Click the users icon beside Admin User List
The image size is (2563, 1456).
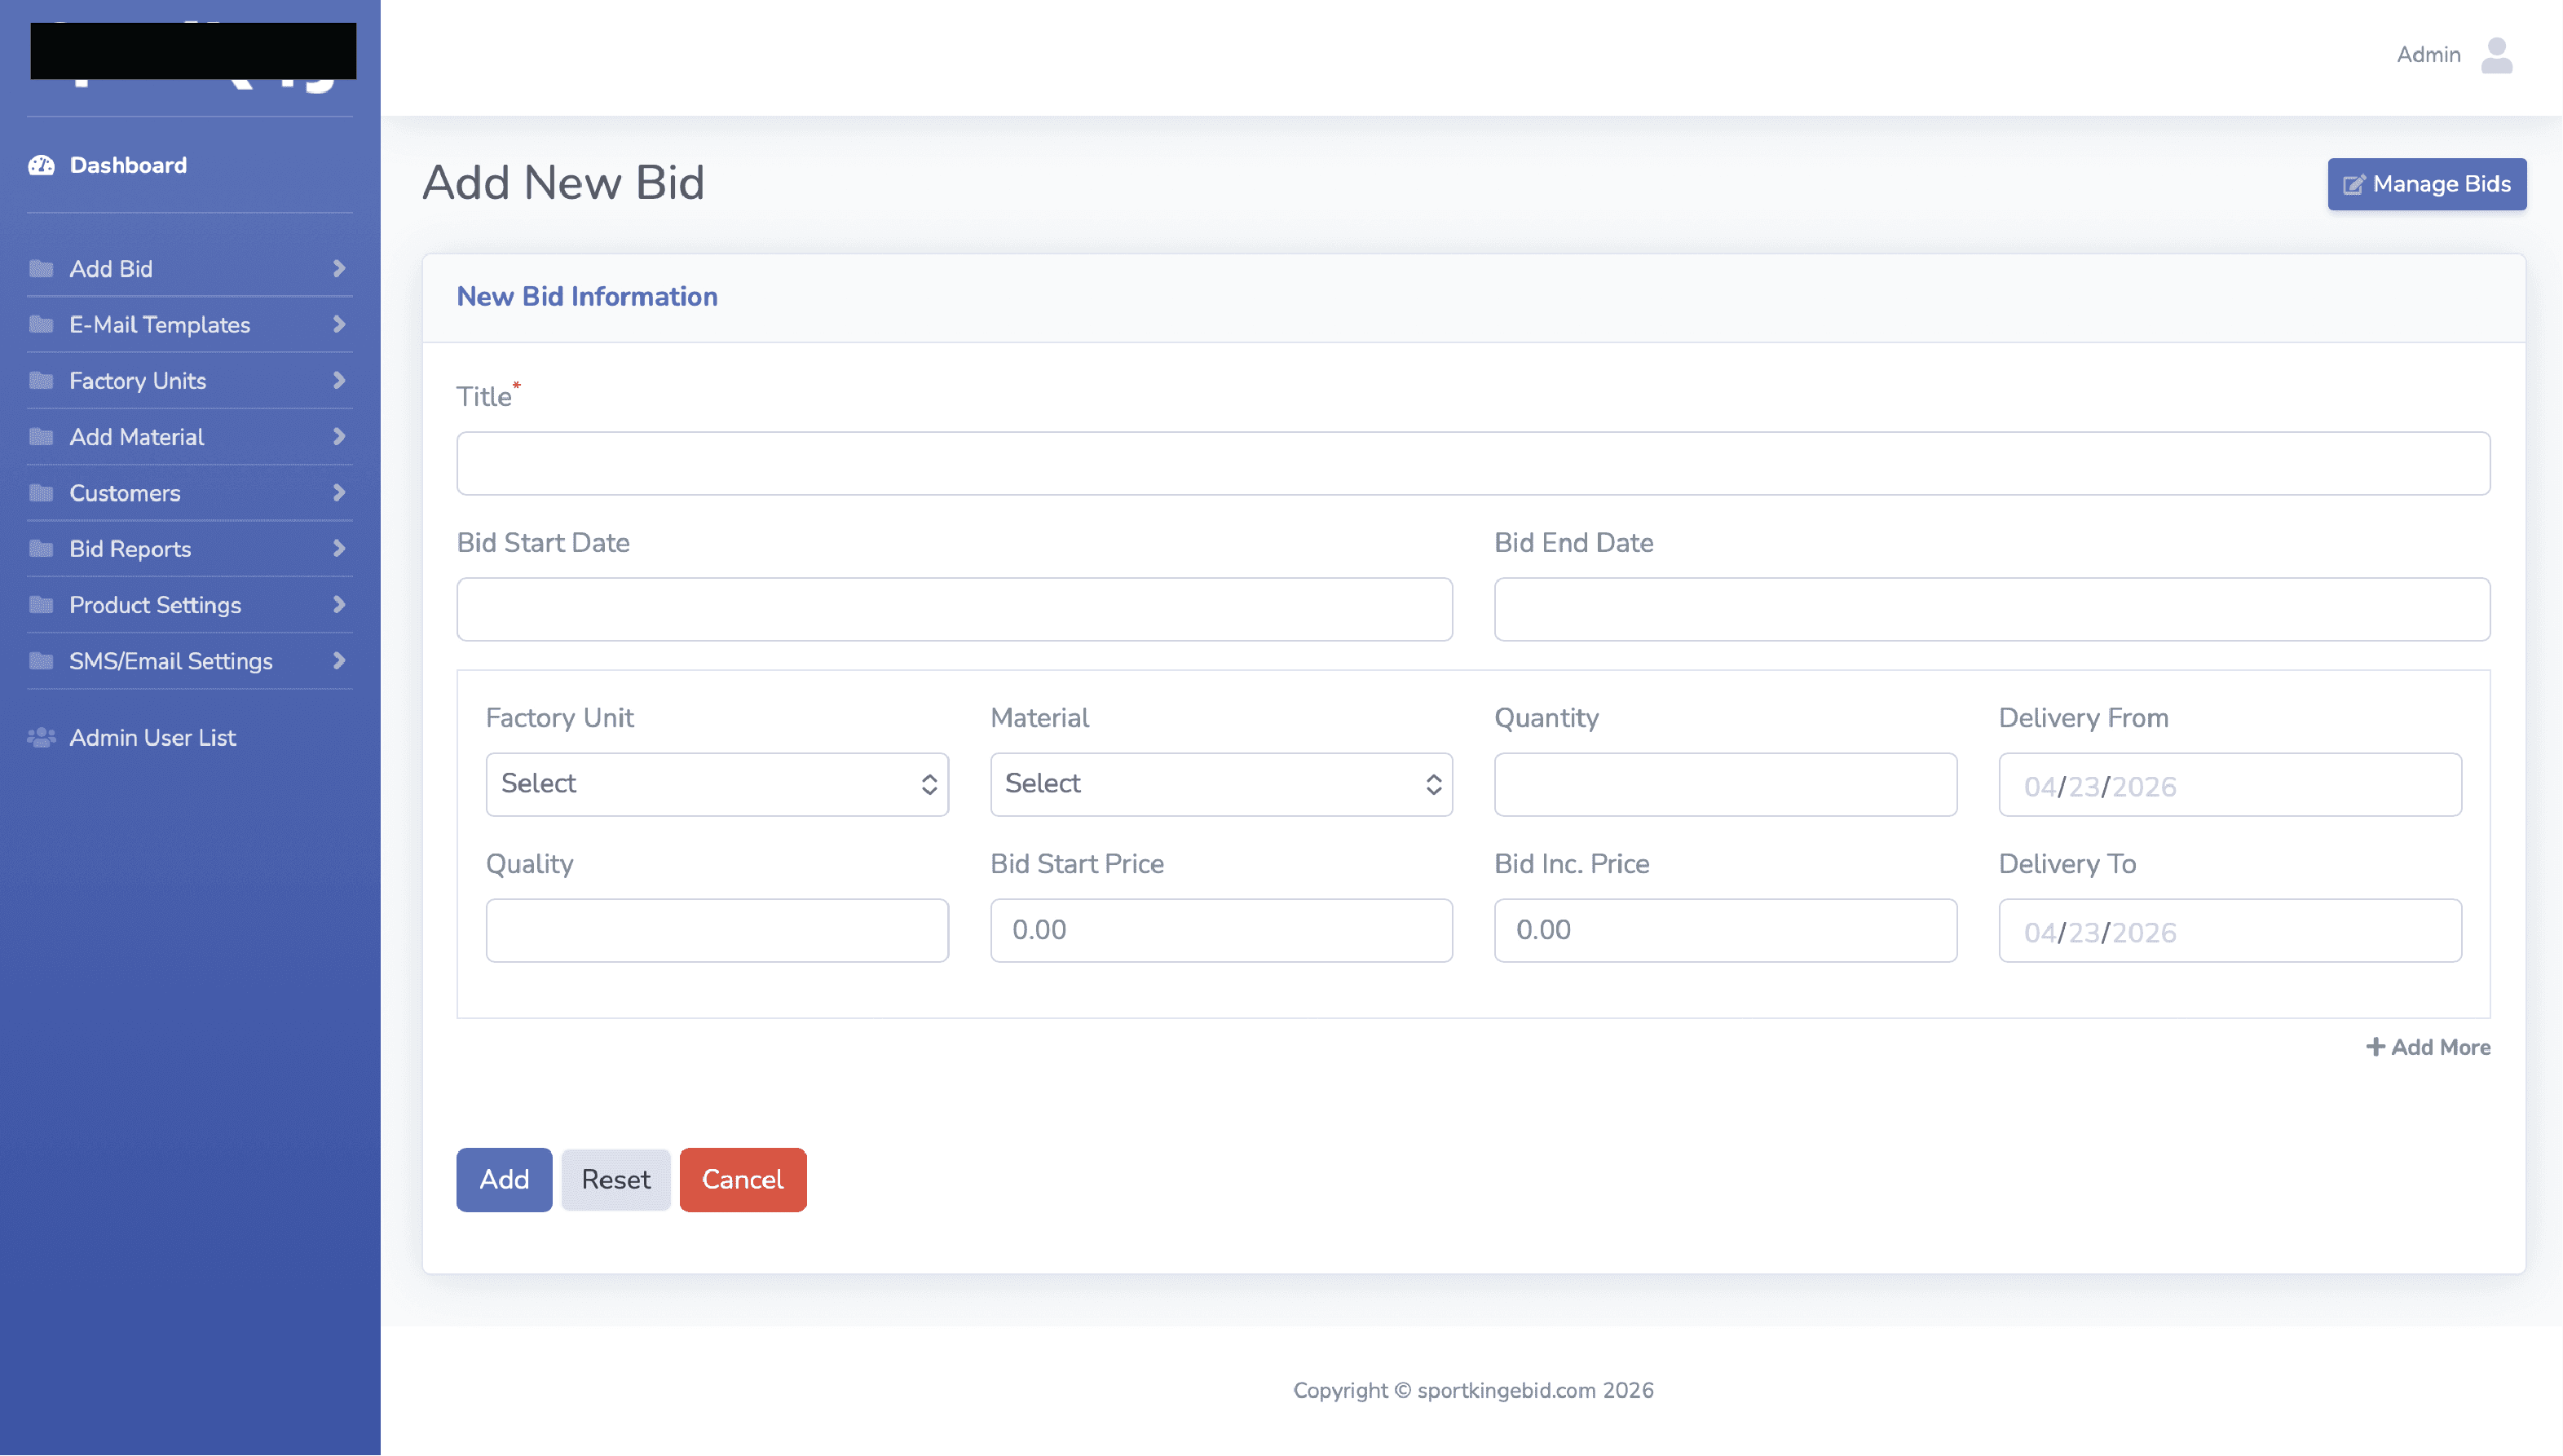(41, 737)
